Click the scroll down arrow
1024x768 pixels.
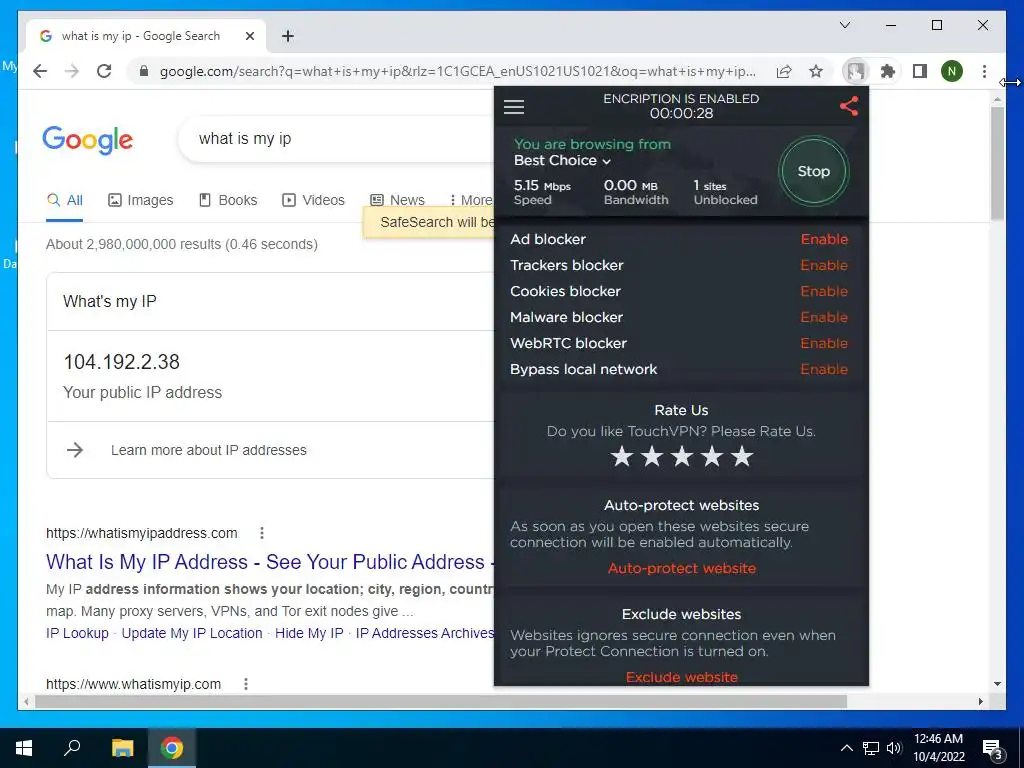997,684
